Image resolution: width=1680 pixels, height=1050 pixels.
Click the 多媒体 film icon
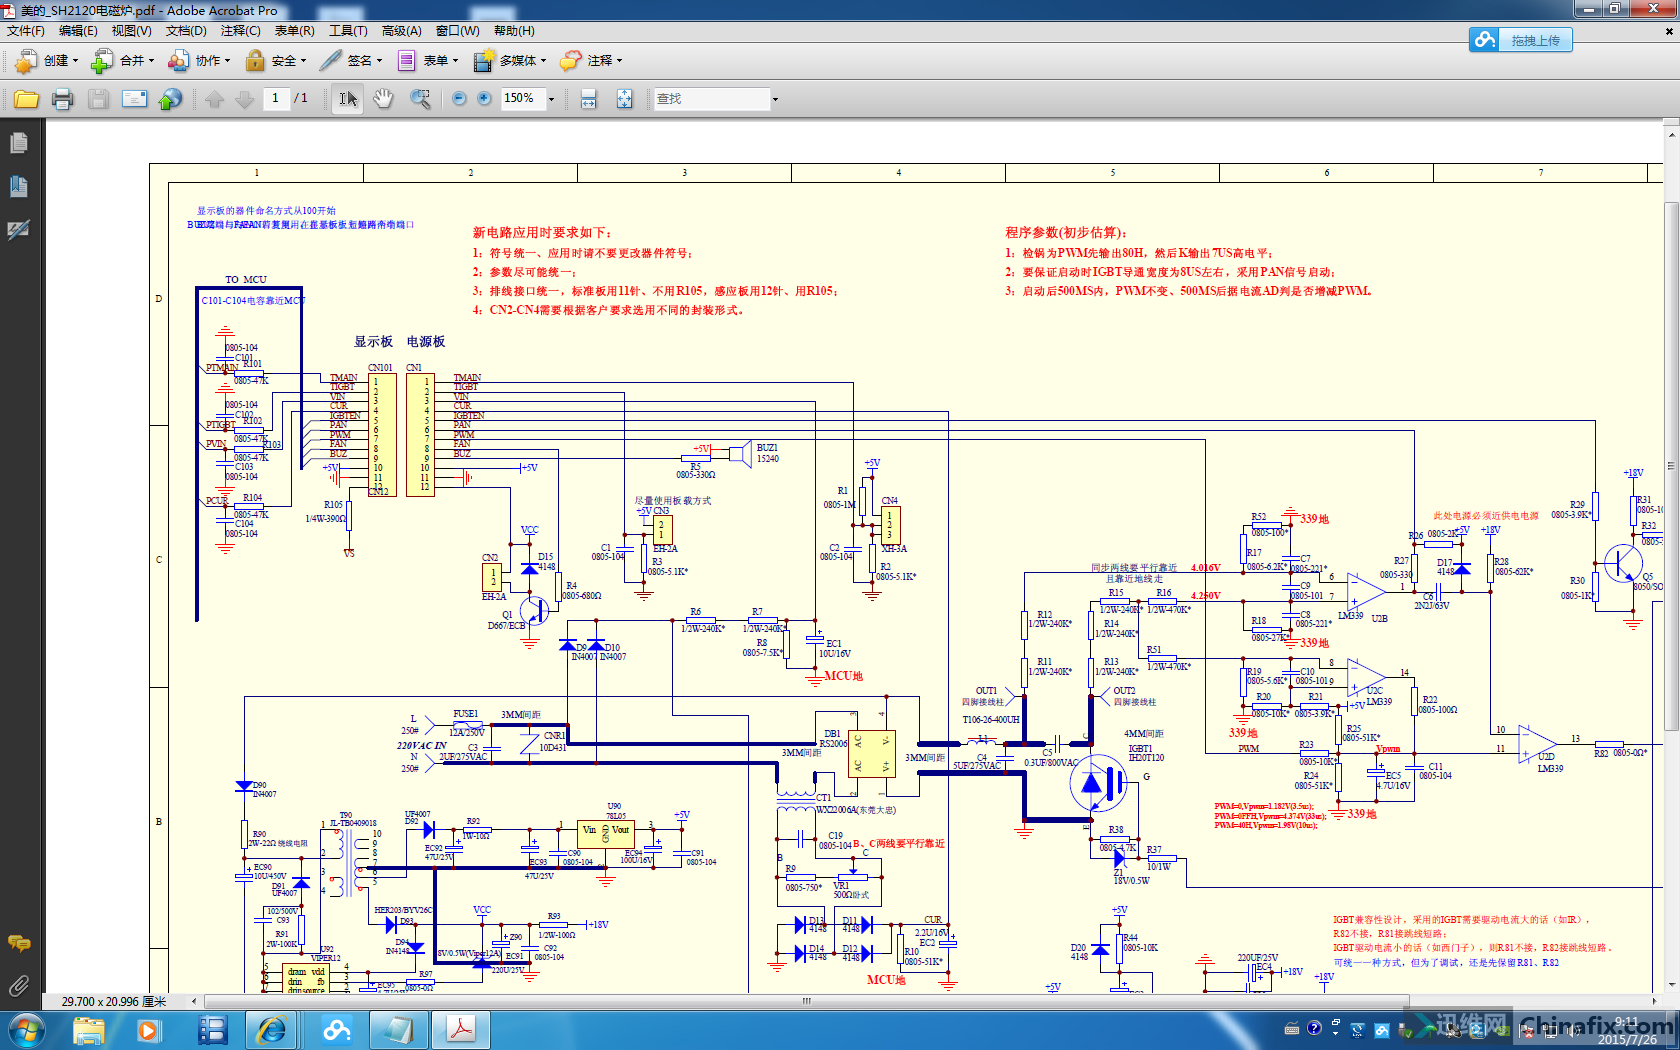pos(483,61)
